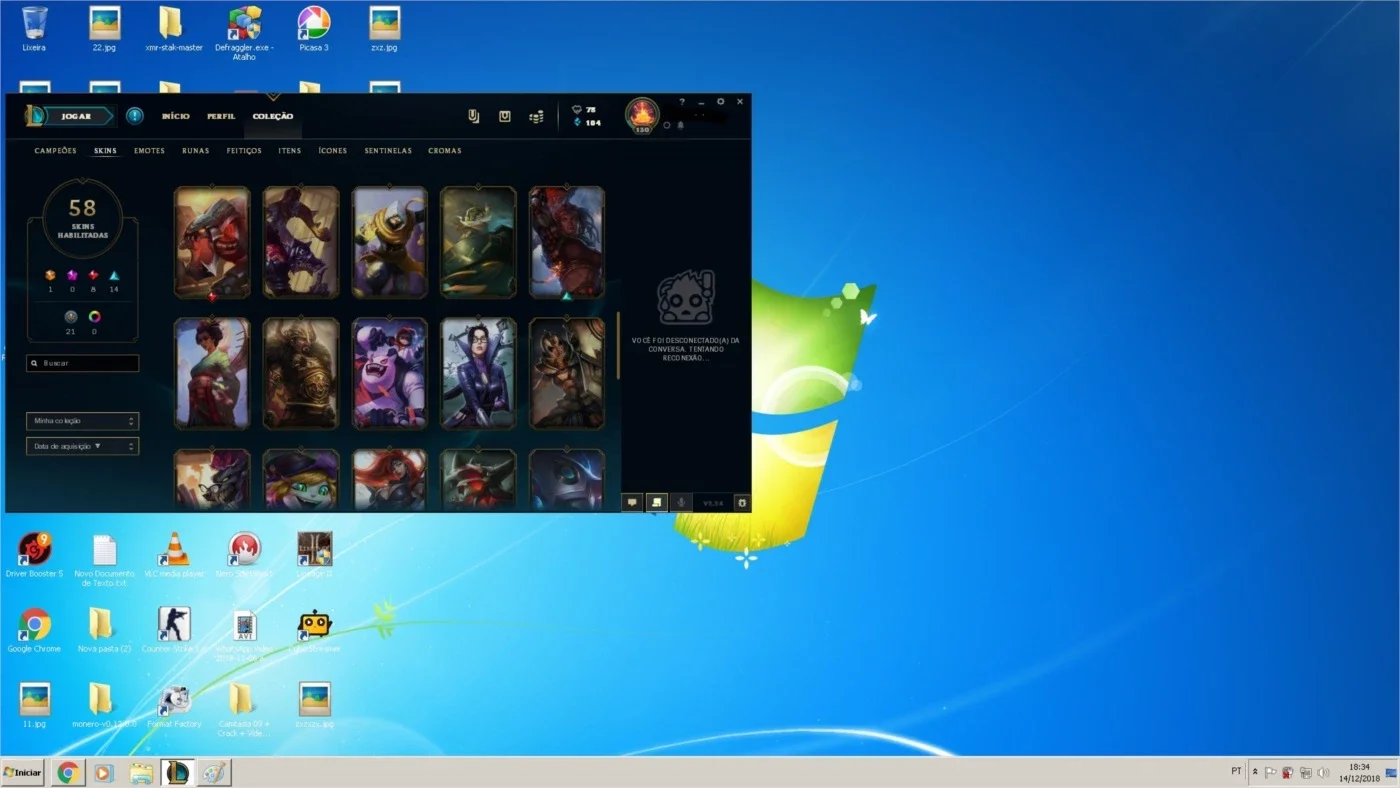The height and width of the screenshot is (788, 1400).
Task: Select "Novo Documento de Texto.txt" file
Action: point(104,560)
